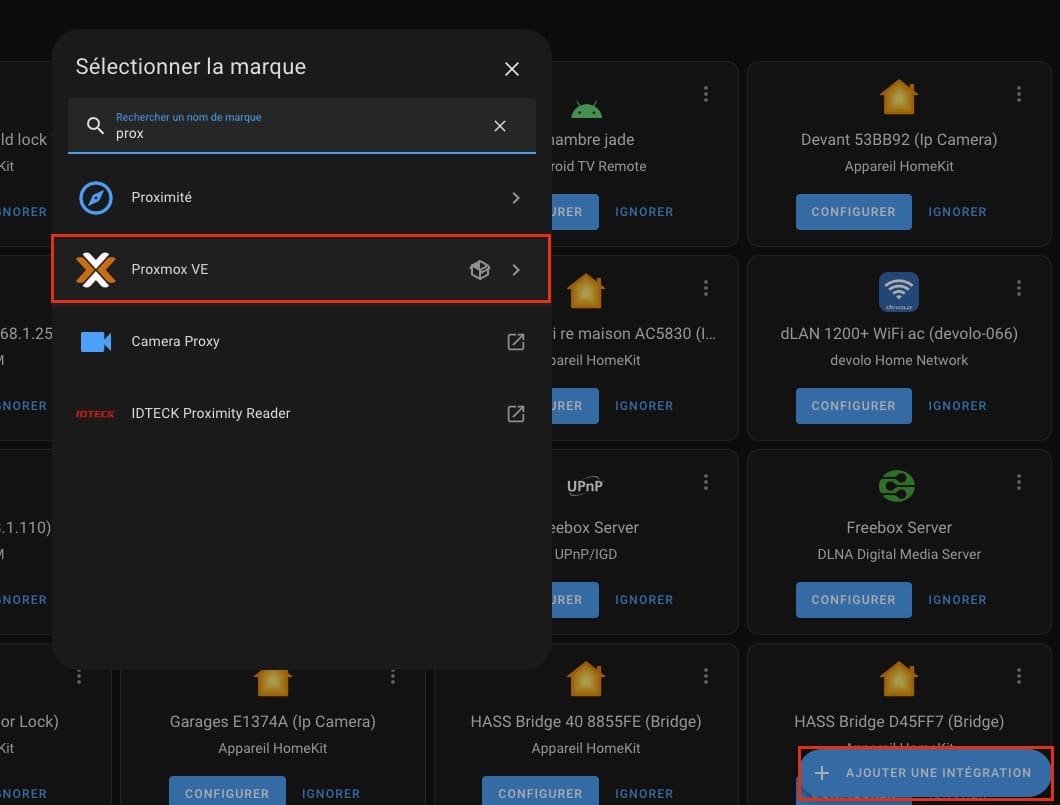Select the UPnP/IGD subtitle text
The height and width of the screenshot is (805, 1060).
586,554
